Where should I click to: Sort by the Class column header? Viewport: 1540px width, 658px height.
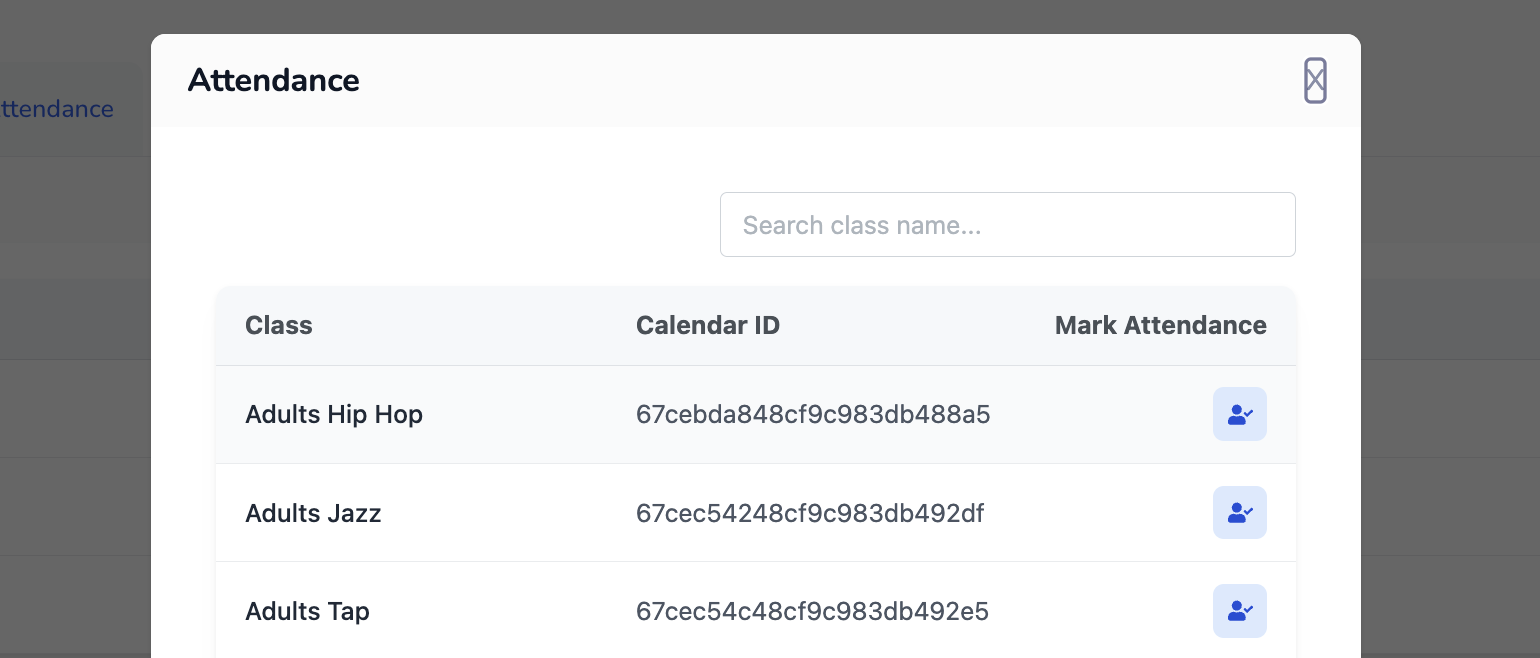pyautogui.click(x=279, y=325)
